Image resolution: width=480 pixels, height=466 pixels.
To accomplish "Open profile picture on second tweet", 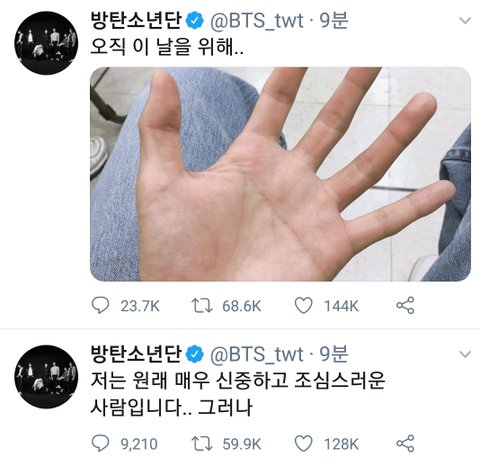I will click(x=46, y=377).
